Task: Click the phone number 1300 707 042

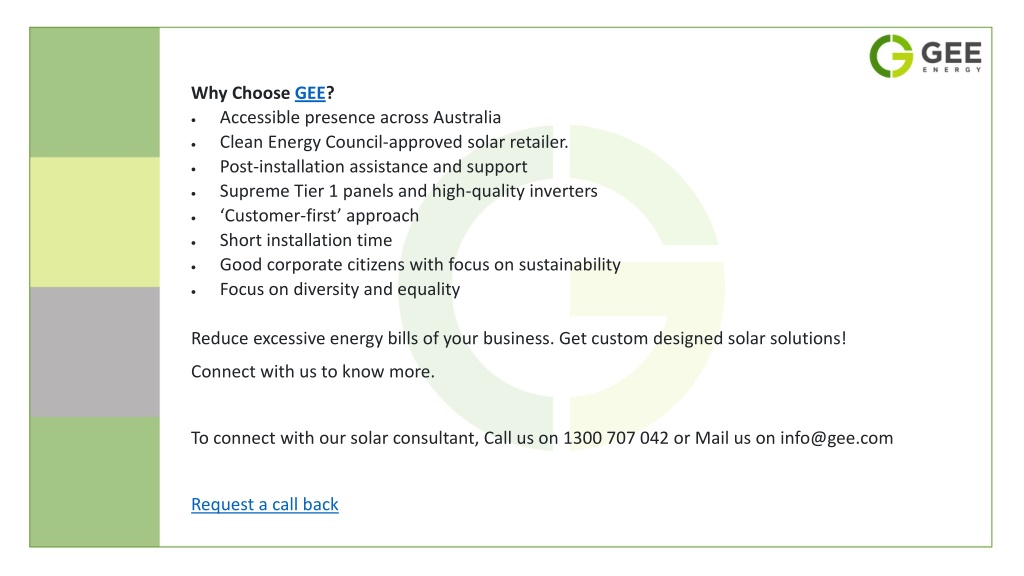Action: (616, 438)
